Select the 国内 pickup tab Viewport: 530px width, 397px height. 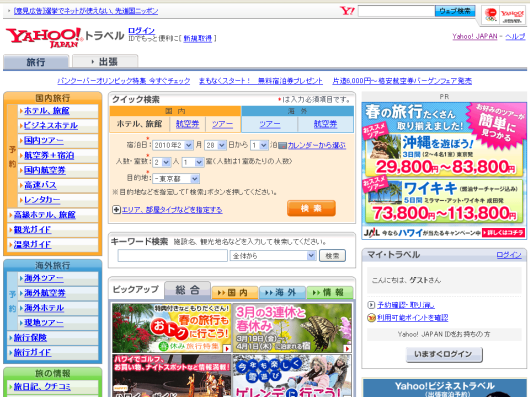tap(235, 293)
